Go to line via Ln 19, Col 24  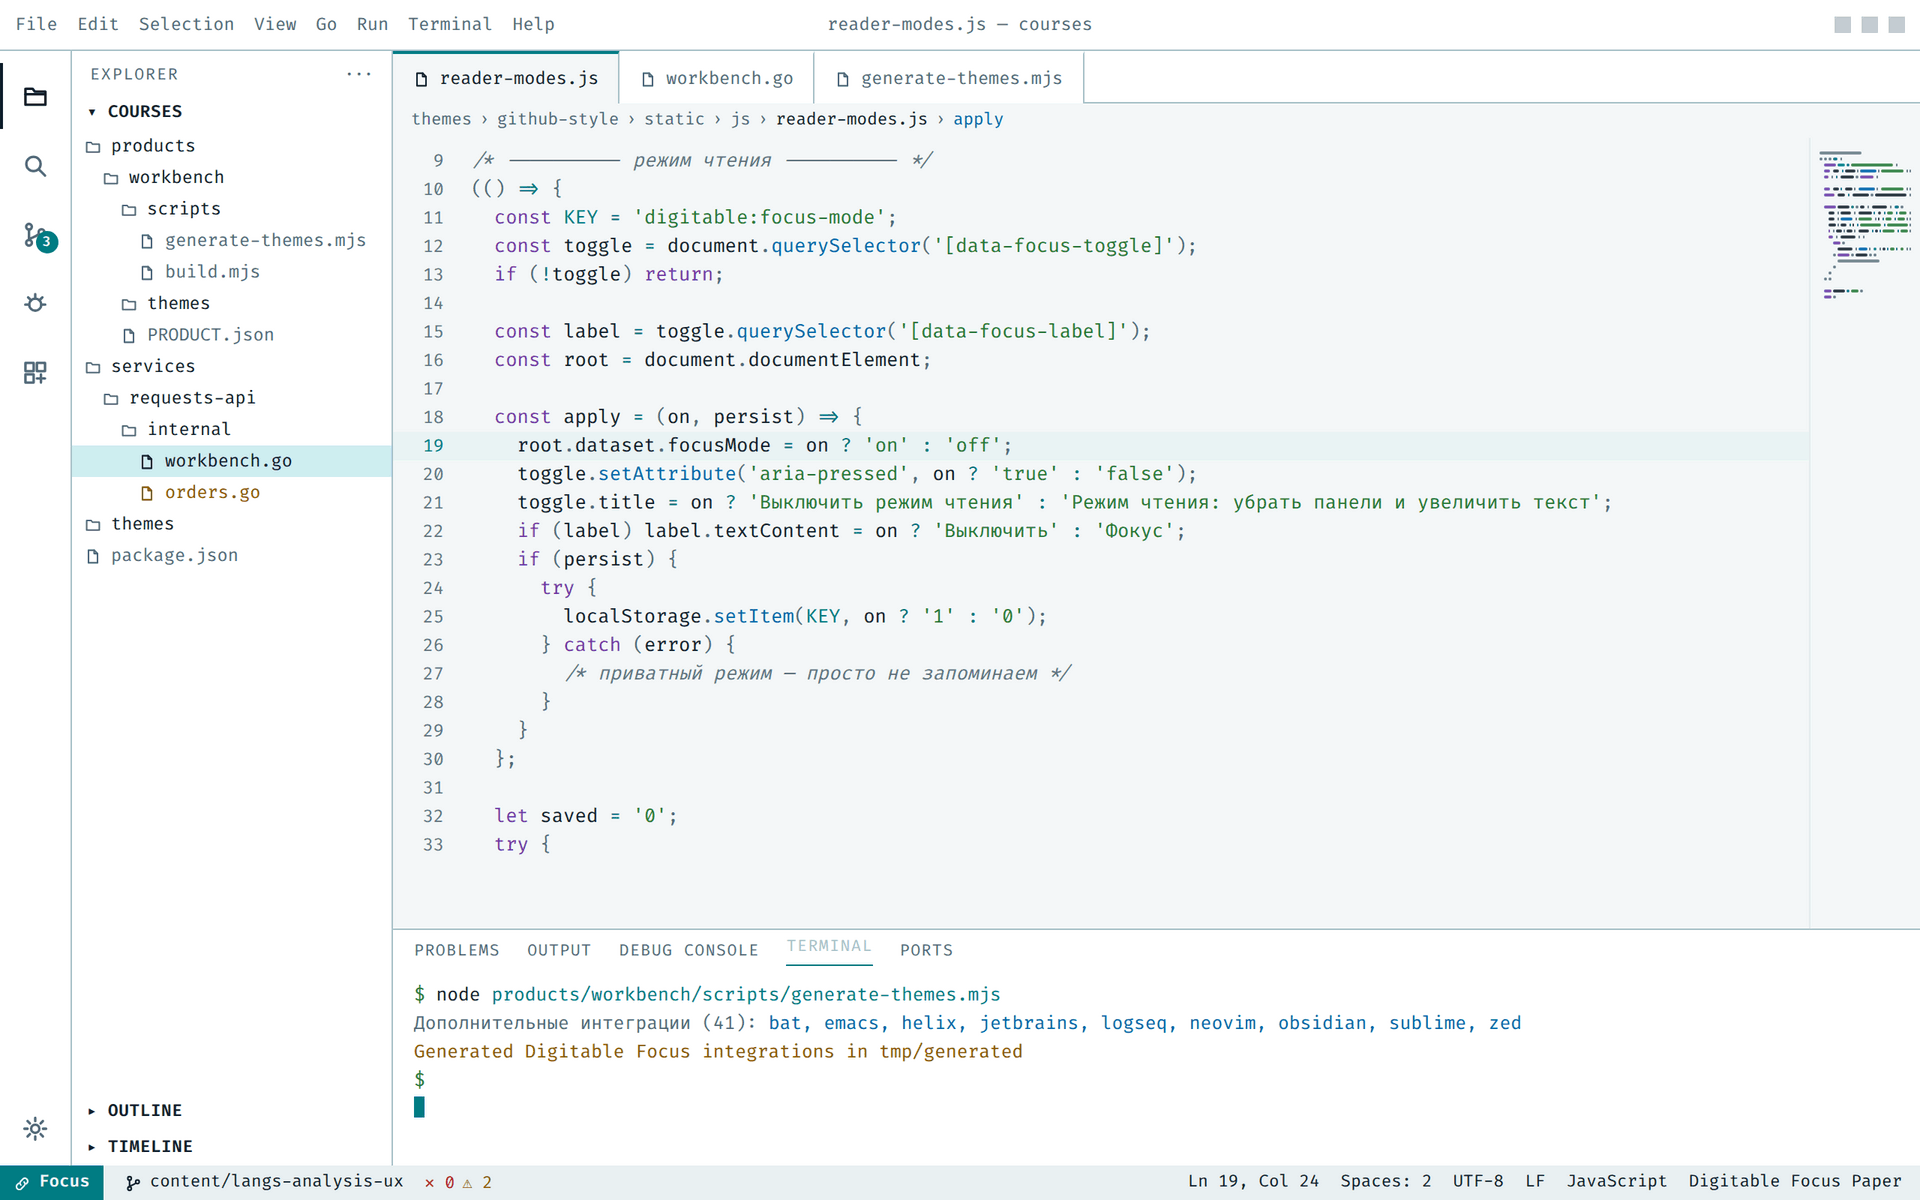coord(1253,1182)
